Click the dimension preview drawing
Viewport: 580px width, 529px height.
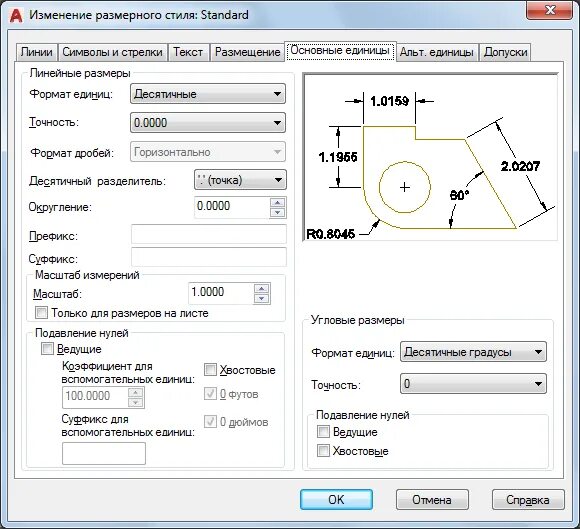coord(430,157)
